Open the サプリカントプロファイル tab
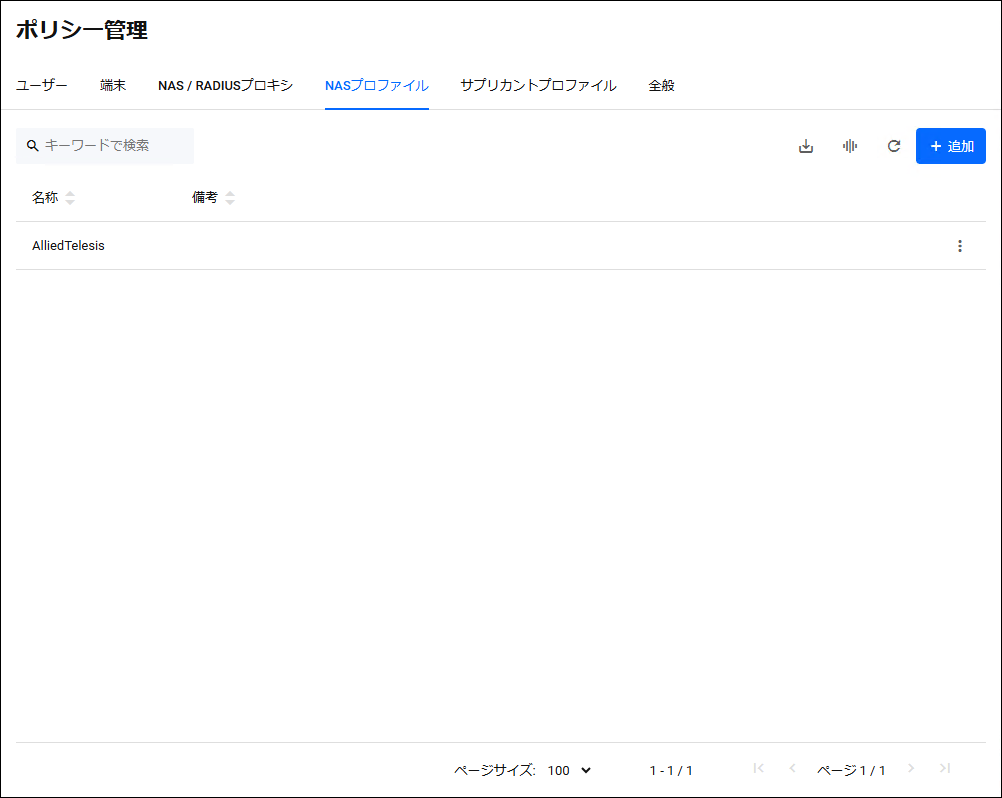This screenshot has width=1002, height=798. 538,86
